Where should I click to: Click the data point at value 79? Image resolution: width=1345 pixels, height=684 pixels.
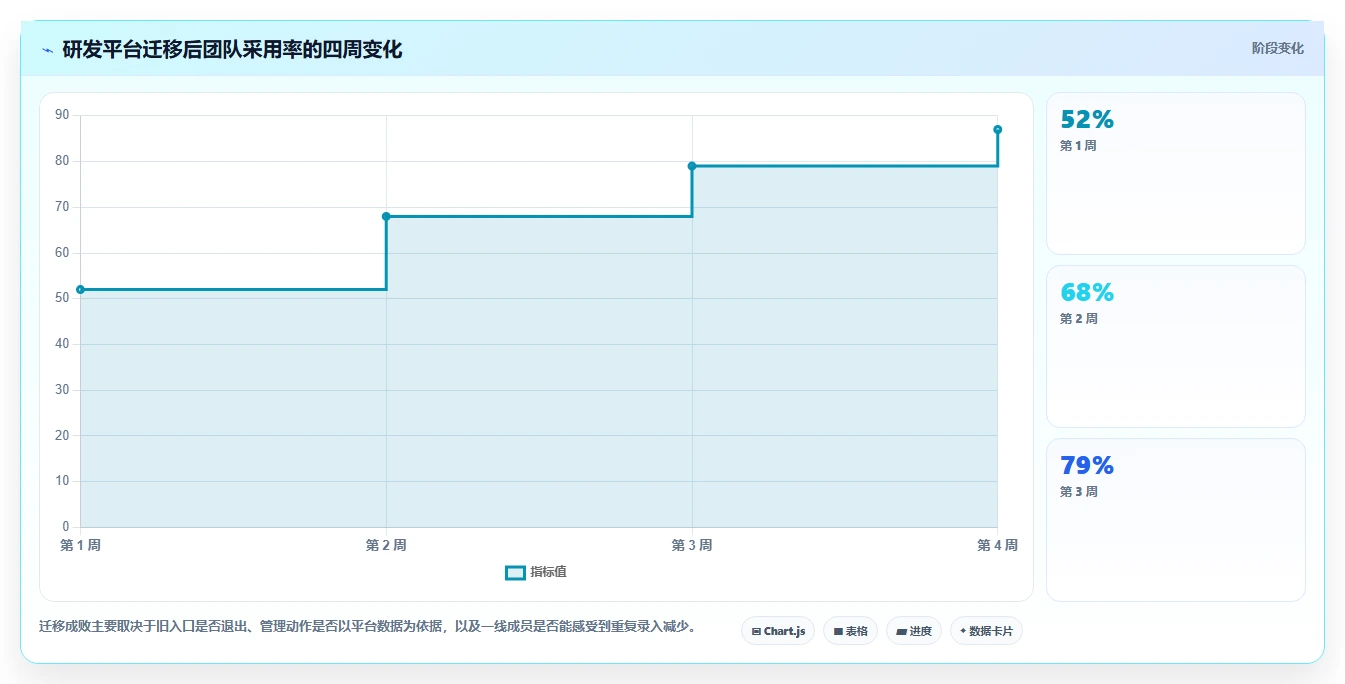pyautogui.click(x=692, y=166)
